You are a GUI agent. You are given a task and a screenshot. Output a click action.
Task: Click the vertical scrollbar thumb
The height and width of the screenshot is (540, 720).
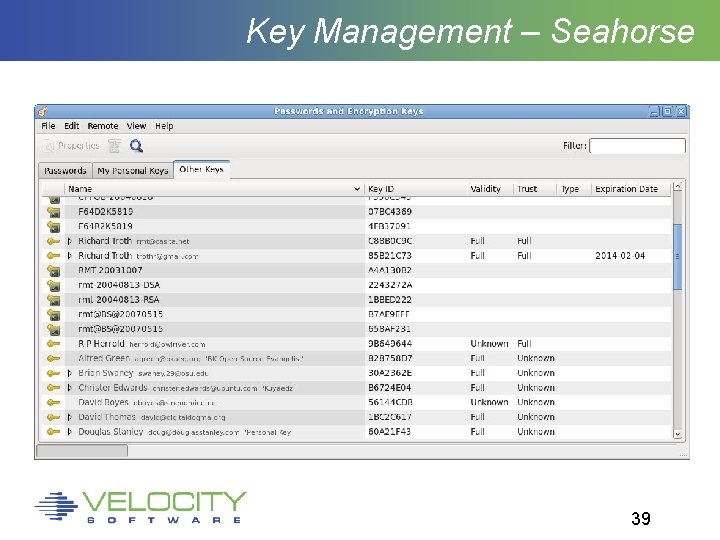pyautogui.click(x=678, y=257)
